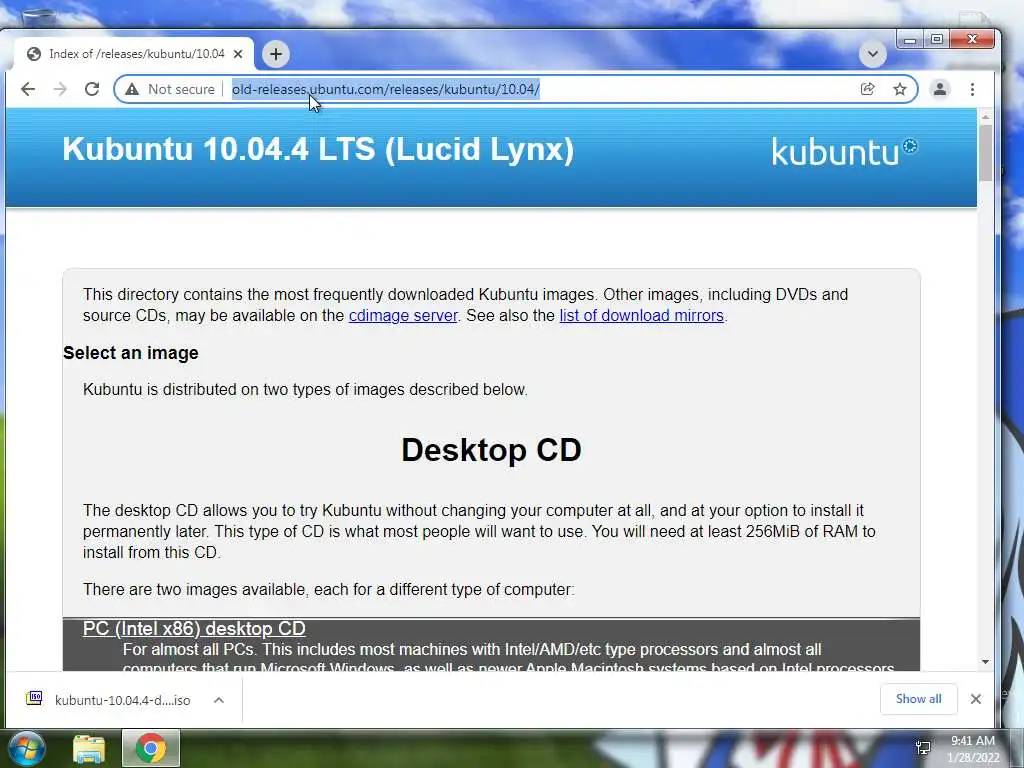
Task: Click the browser forward arrow
Action: (x=60, y=89)
